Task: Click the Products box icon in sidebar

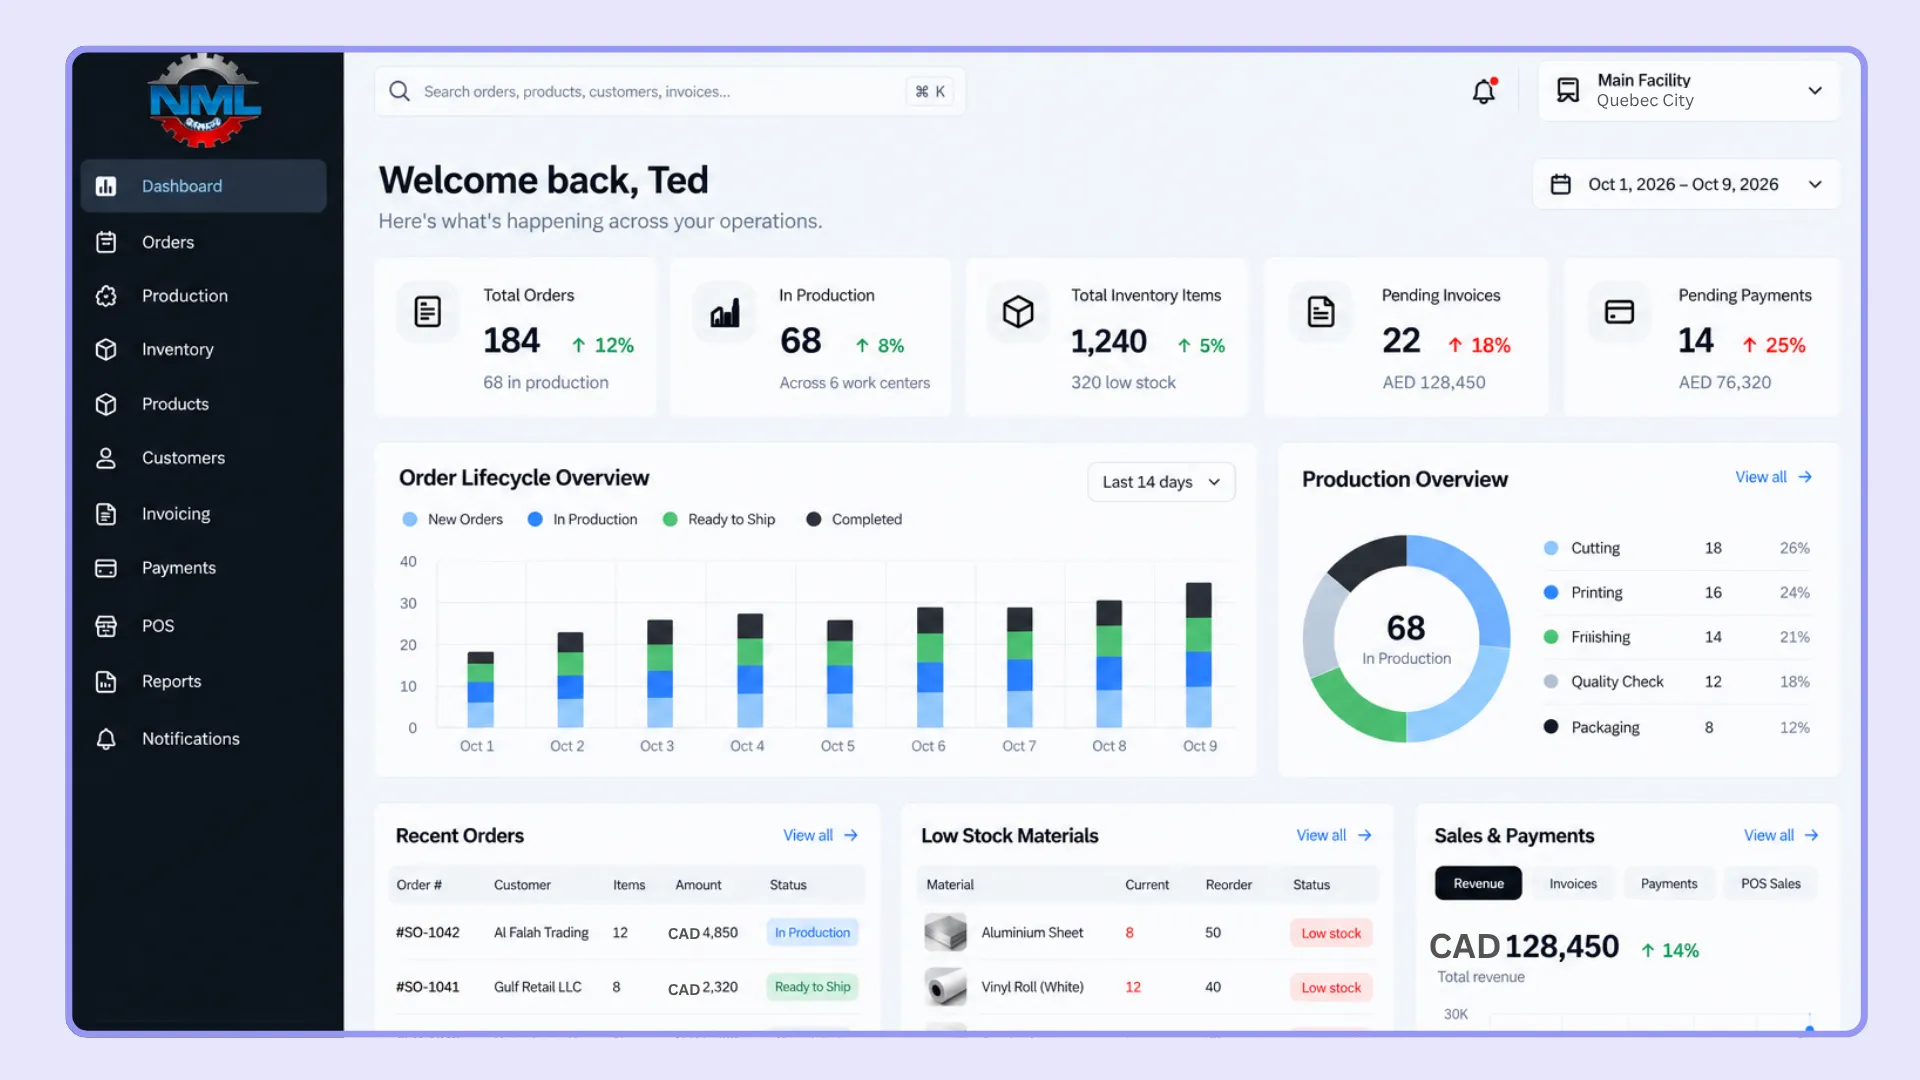Action: (106, 404)
